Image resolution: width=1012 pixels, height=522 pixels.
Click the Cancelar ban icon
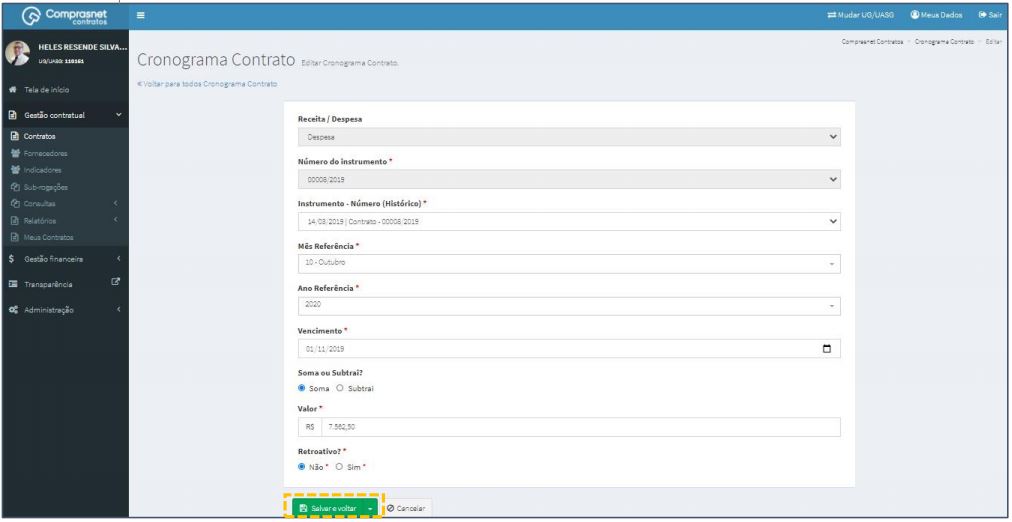point(391,508)
